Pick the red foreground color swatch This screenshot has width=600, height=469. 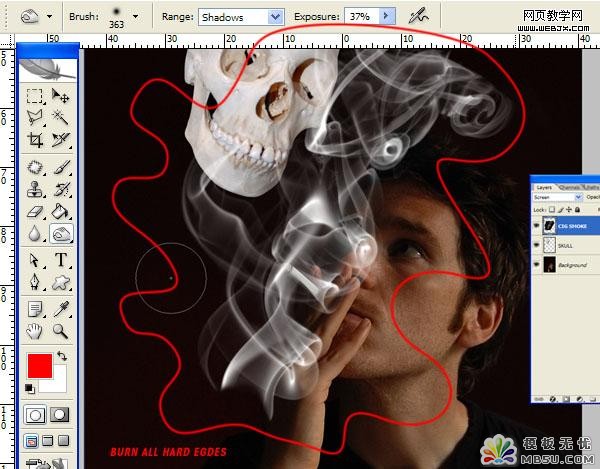pos(40,366)
